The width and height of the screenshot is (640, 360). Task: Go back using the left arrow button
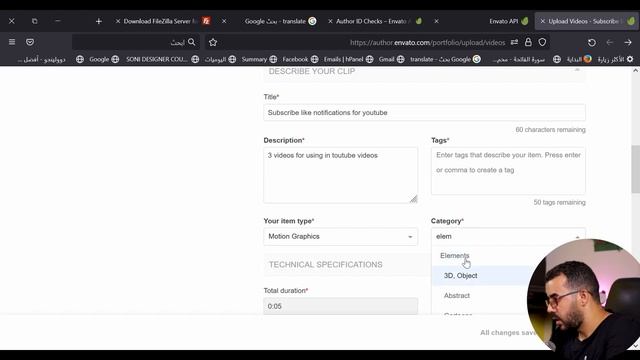pos(609,42)
